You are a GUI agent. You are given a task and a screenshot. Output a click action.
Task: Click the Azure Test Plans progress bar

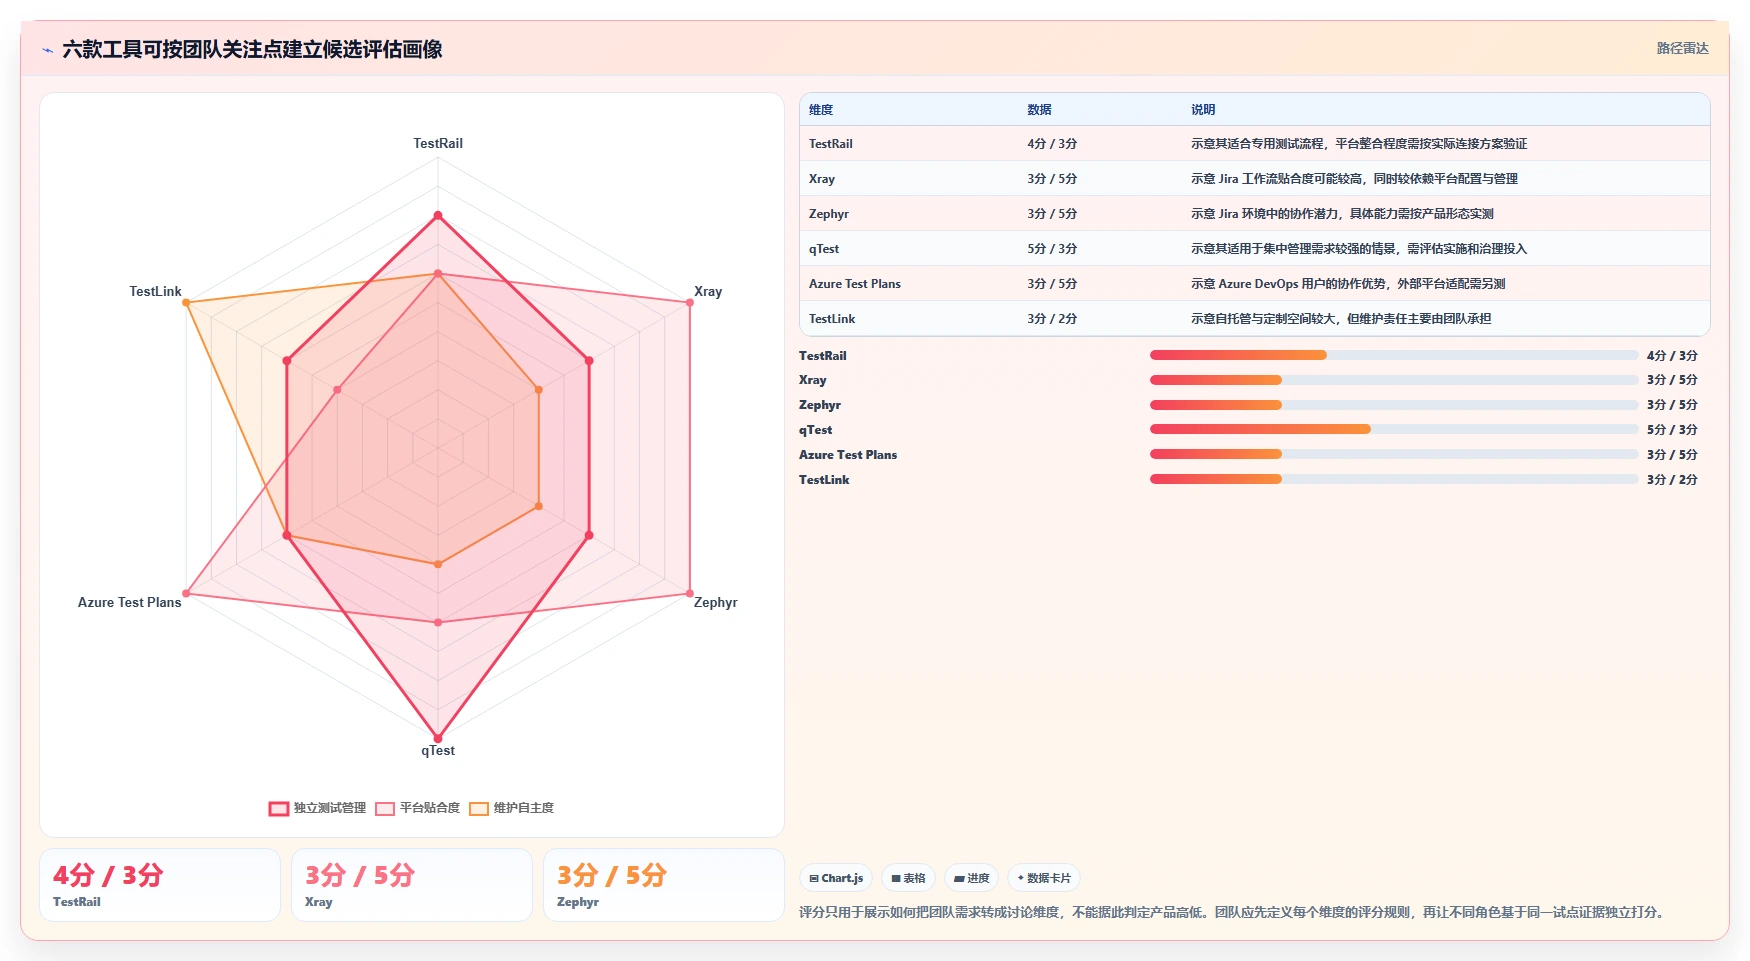1394,454
